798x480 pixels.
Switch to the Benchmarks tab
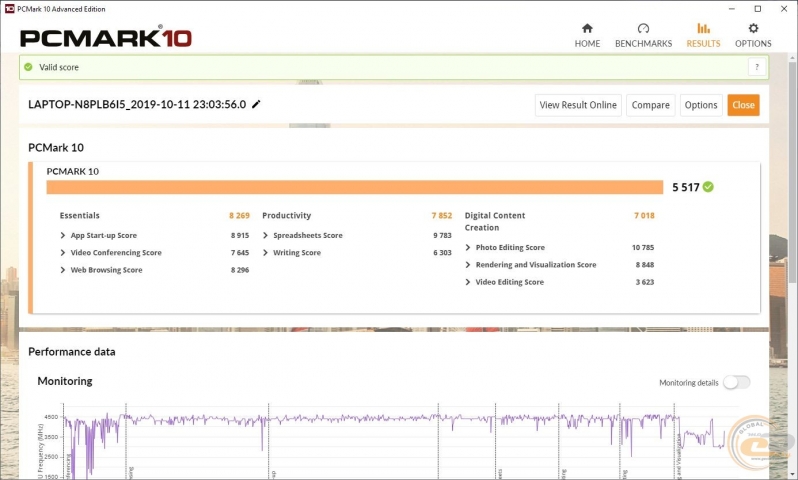(x=643, y=36)
